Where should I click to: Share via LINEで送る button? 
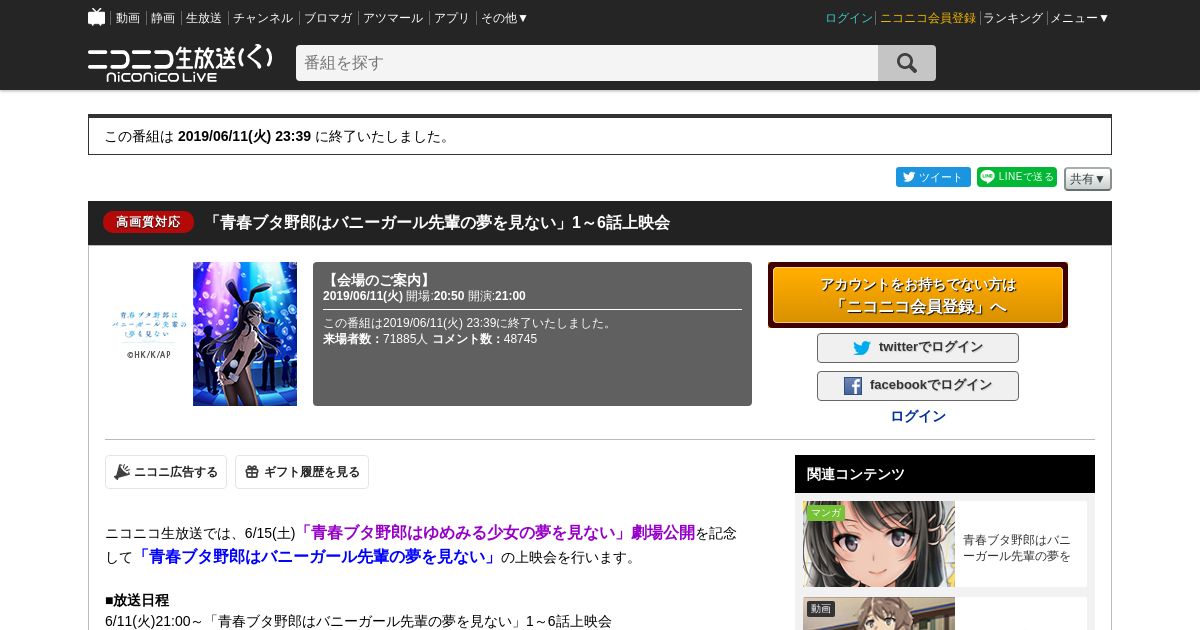[1017, 177]
